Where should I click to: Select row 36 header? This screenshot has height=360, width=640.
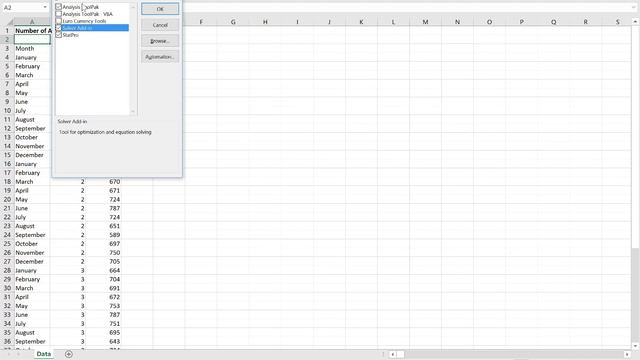coord(7,341)
